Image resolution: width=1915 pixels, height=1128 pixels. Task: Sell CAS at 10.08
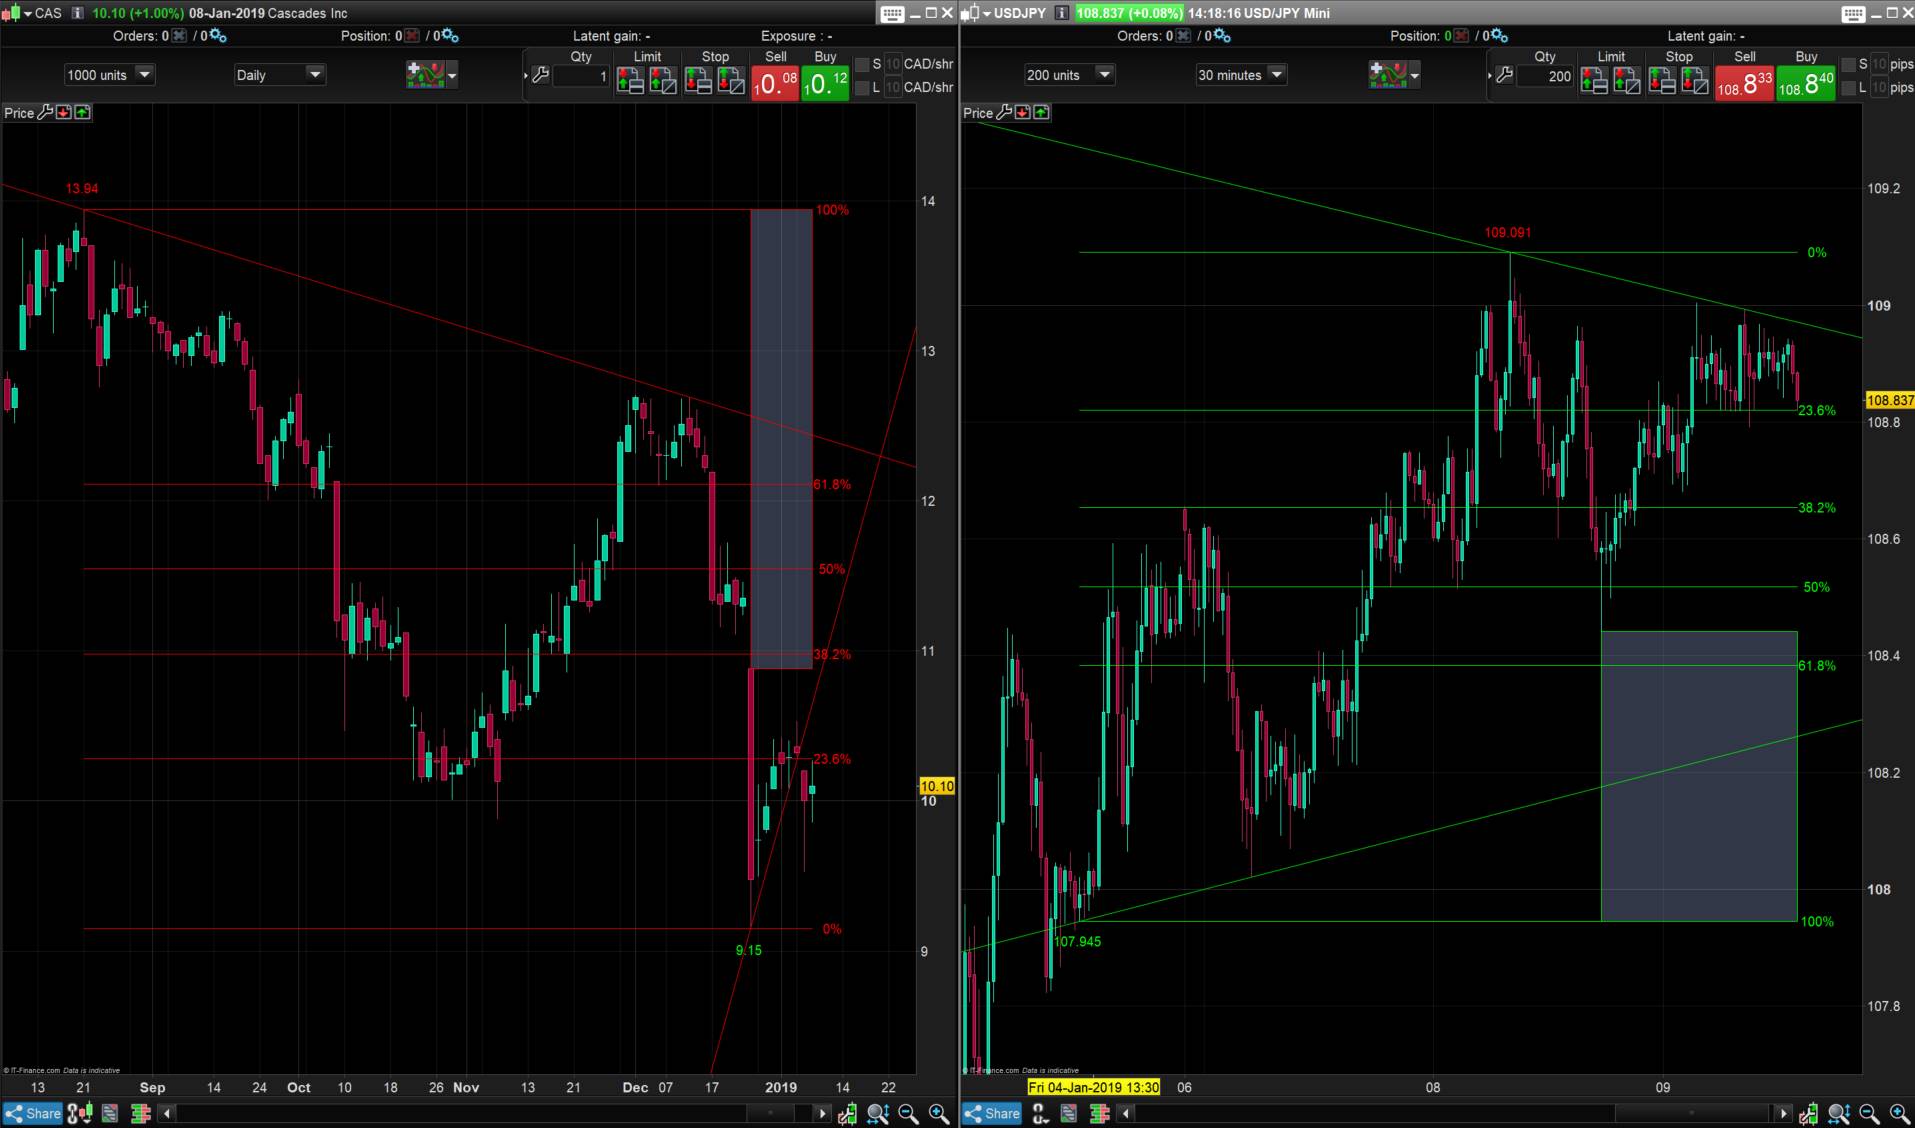(775, 83)
